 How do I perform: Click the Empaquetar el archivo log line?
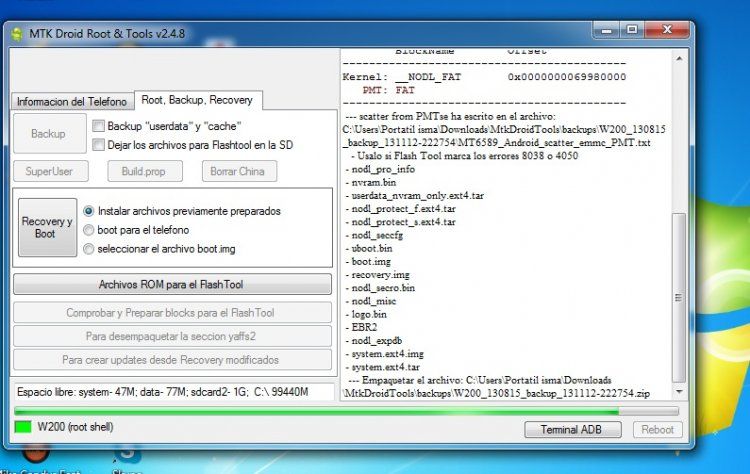[479, 381]
